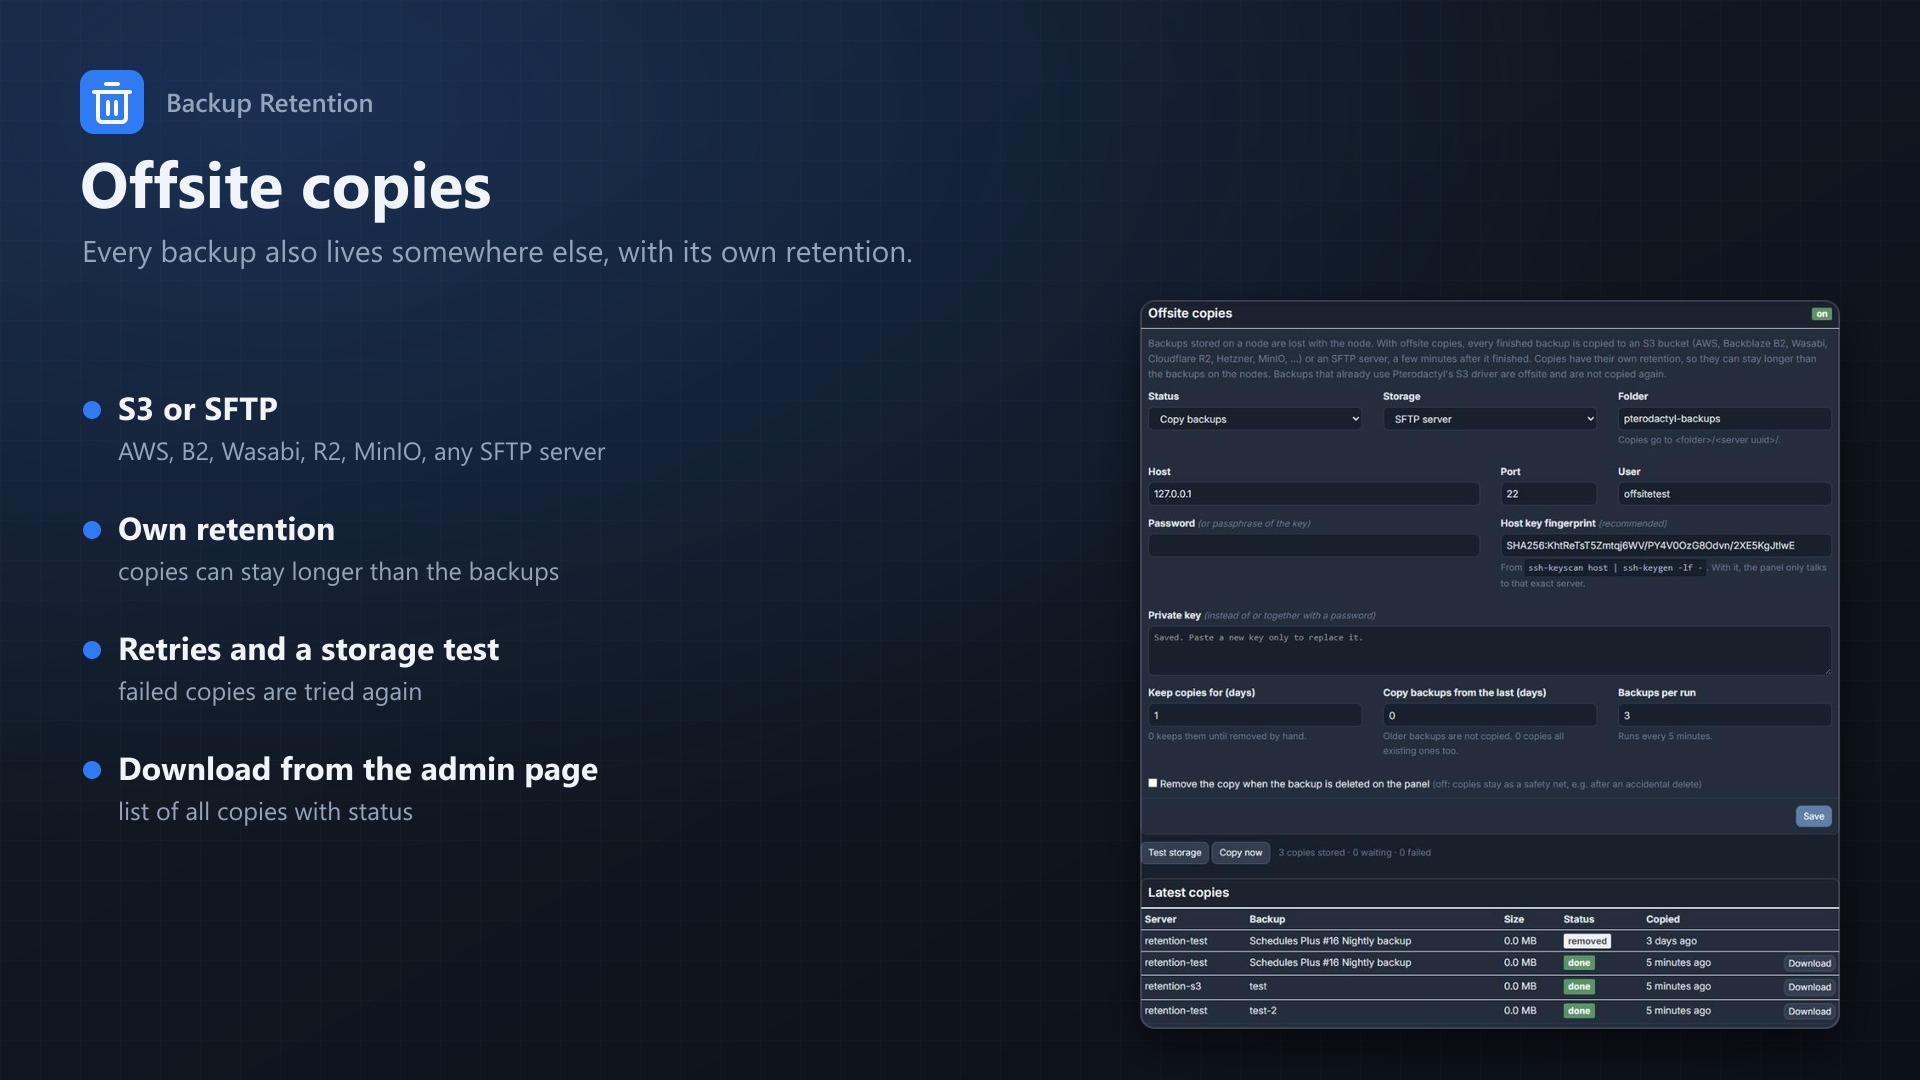The width and height of the screenshot is (1920, 1080).
Task: Click the '3 copies stored · 0 waiting · 0 failed' text
Action: 1354,853
